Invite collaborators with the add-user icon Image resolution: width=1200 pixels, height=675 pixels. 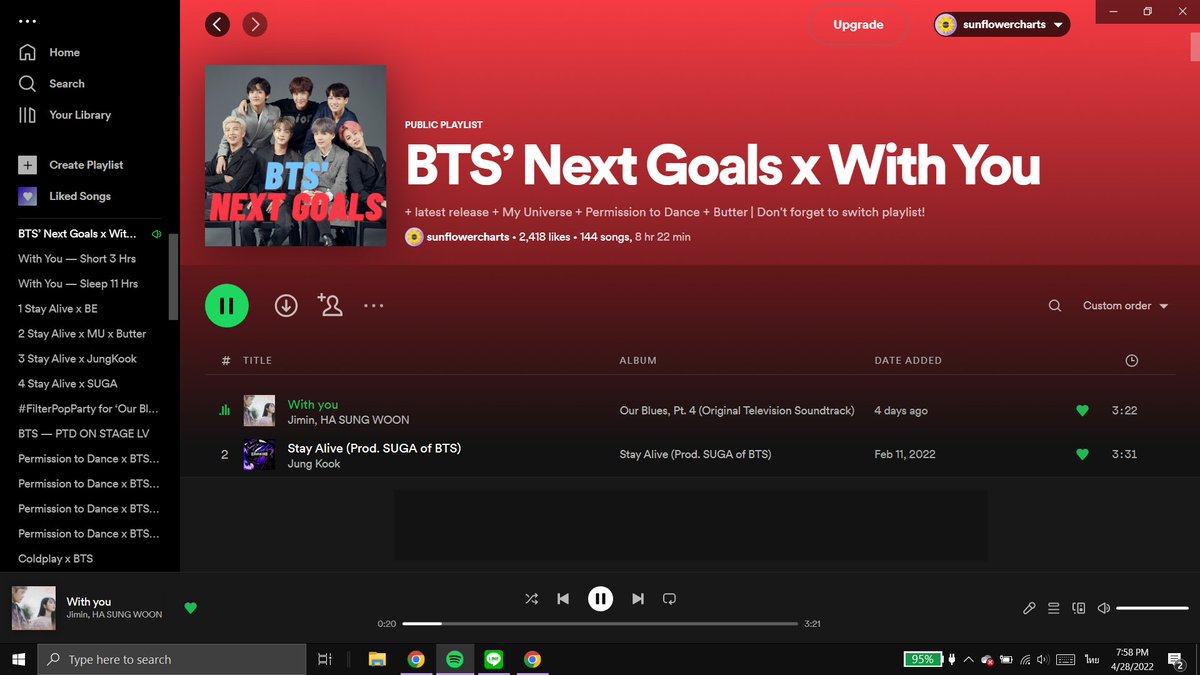coord(330,305)
